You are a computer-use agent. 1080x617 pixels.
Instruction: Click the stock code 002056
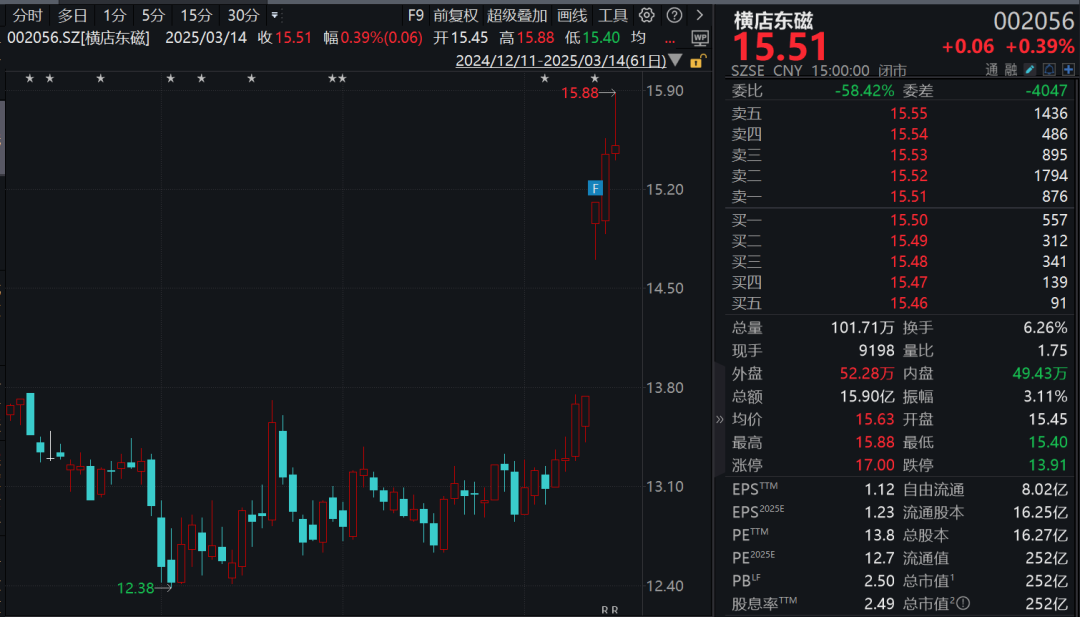(1033, 21)
